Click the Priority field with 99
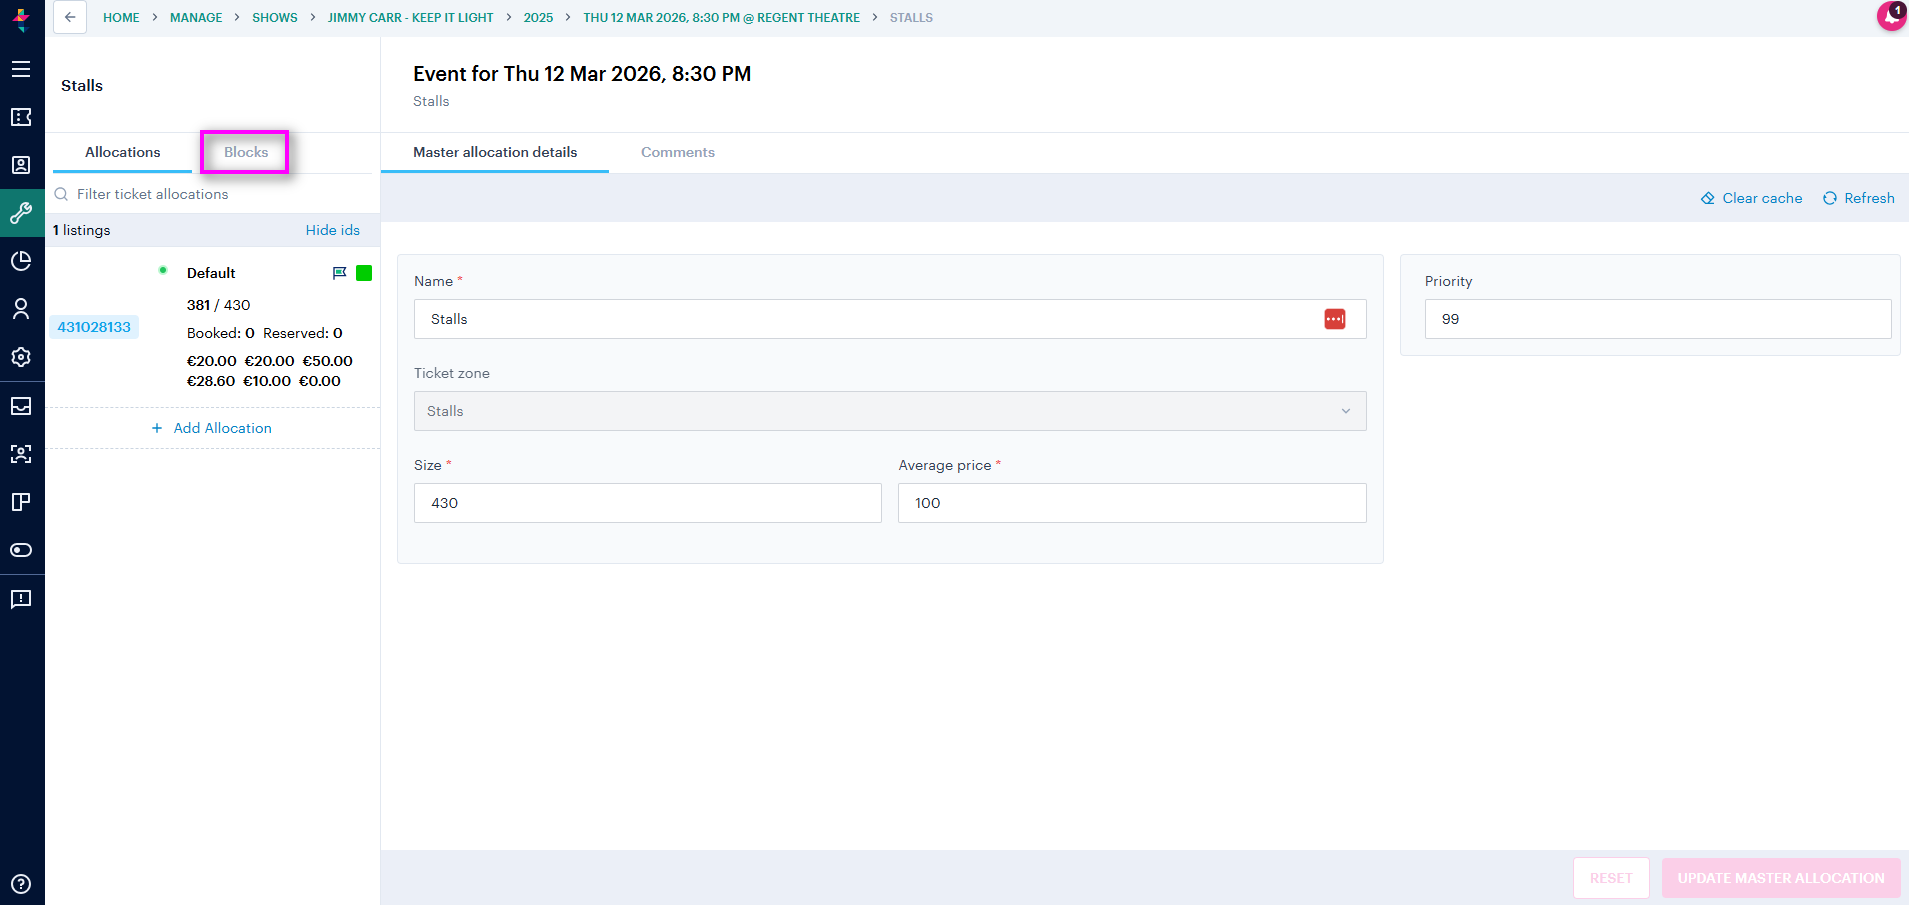 click(x=1658, y=319)
